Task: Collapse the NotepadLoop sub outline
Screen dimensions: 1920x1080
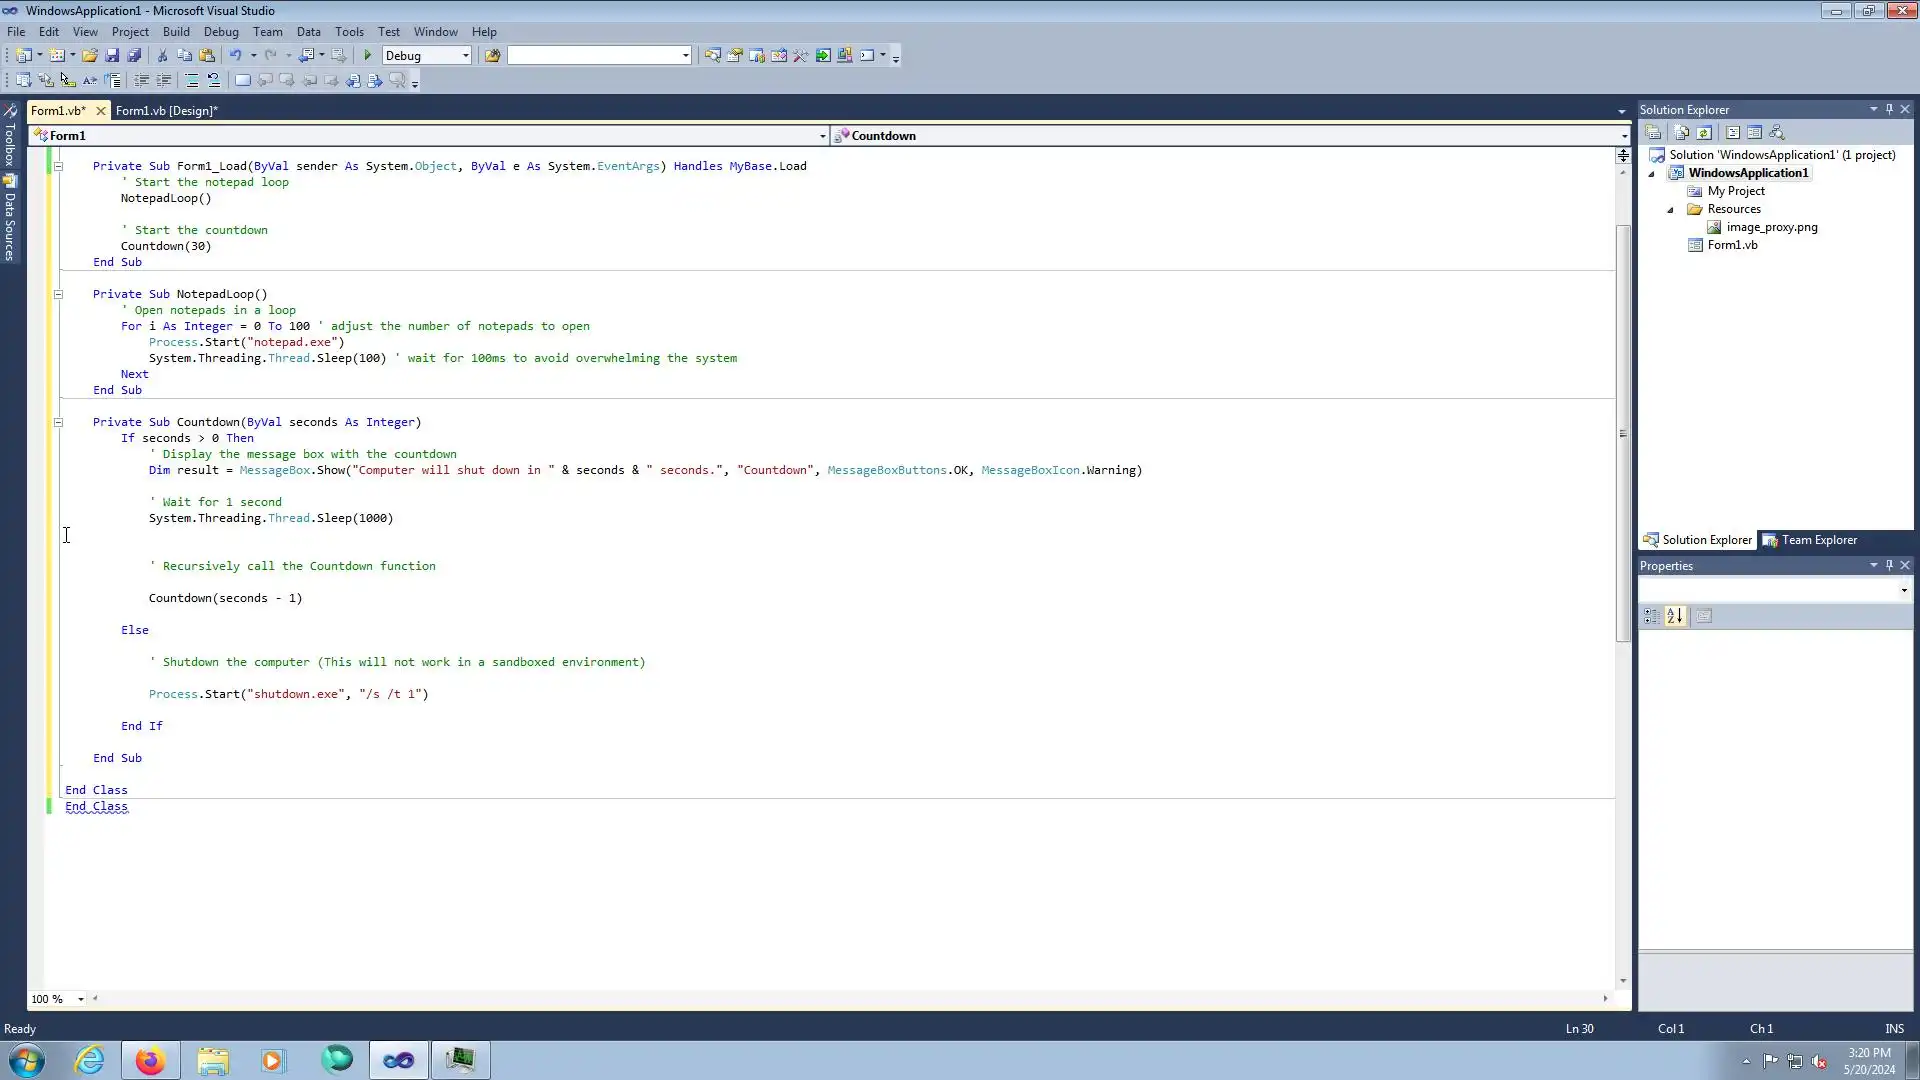Action: pyautogui.click(x=58, y=294)
